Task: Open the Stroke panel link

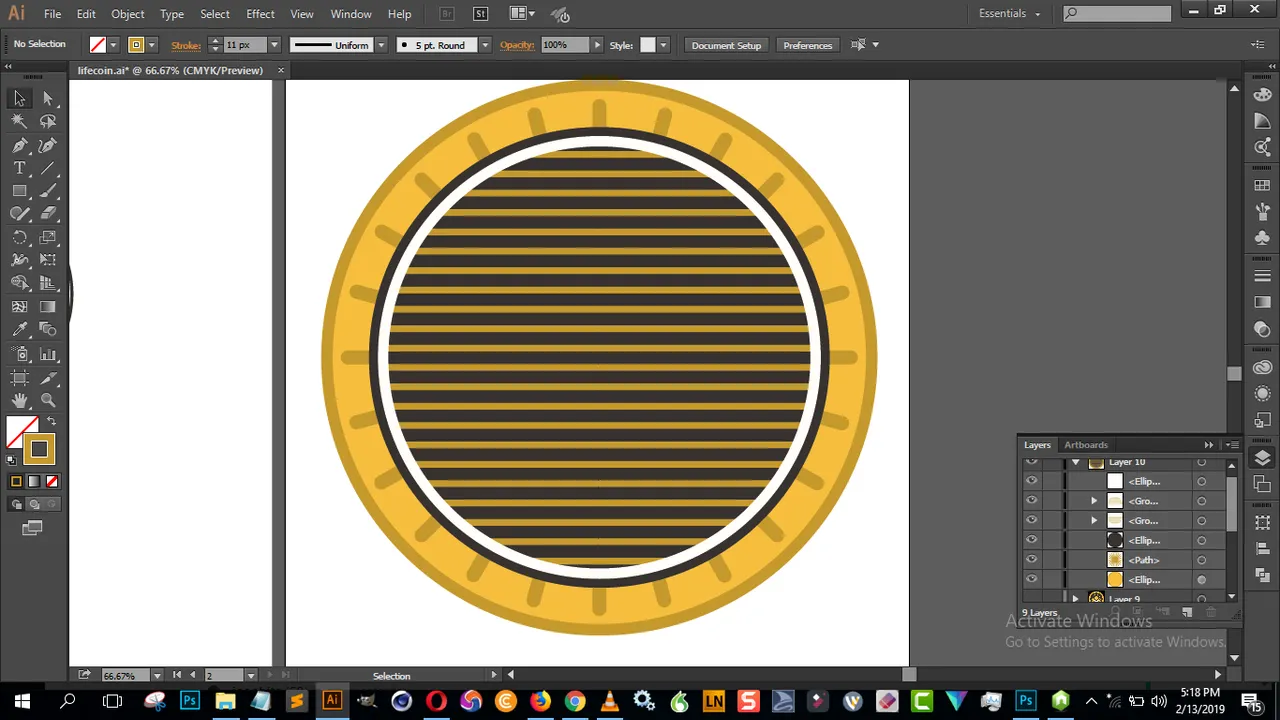Action: click(x=186, y=45)
